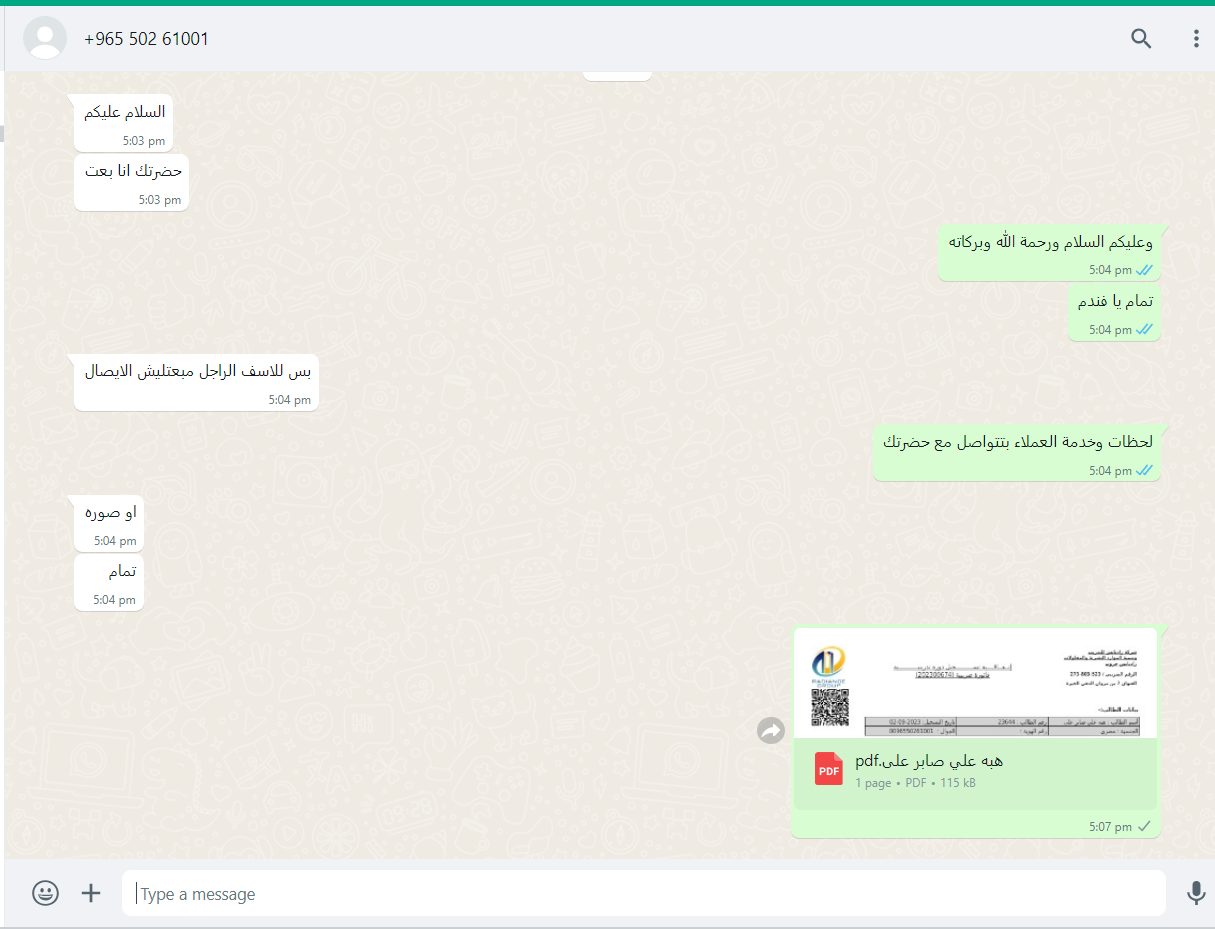1215x929 pixels.
Task: Select the السلام عليكم received message
Action: (x=125, y=123)
